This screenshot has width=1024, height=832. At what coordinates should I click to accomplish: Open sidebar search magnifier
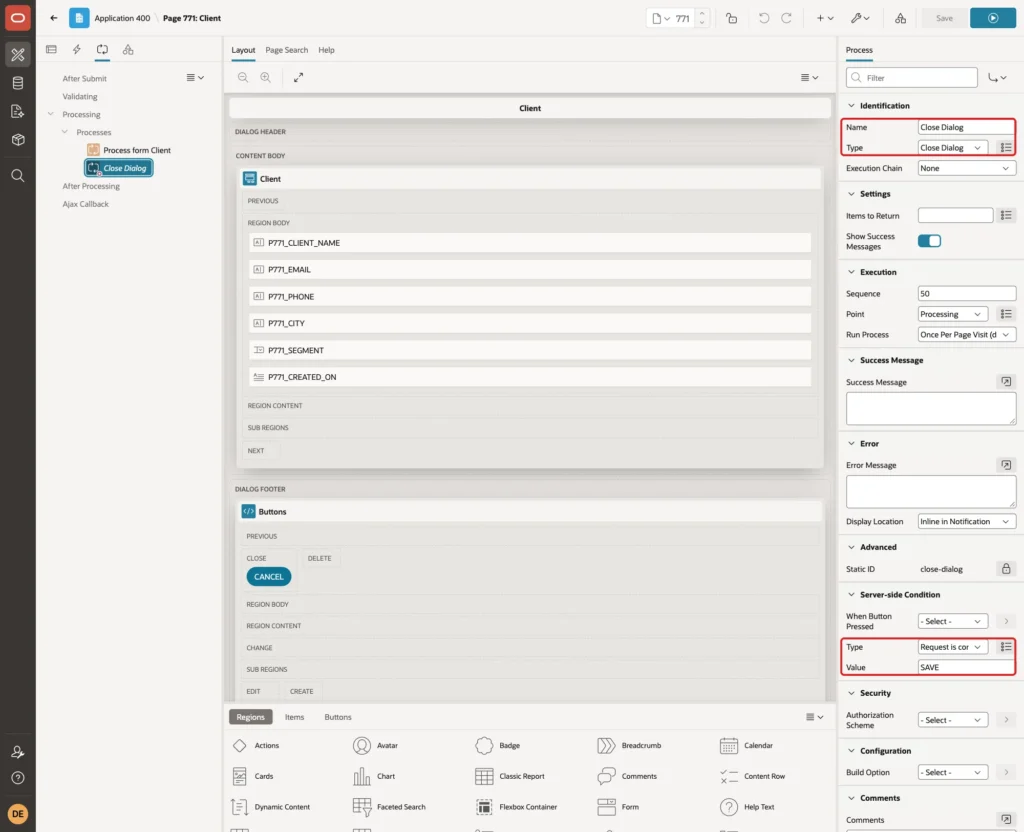[x=18, y=175]
